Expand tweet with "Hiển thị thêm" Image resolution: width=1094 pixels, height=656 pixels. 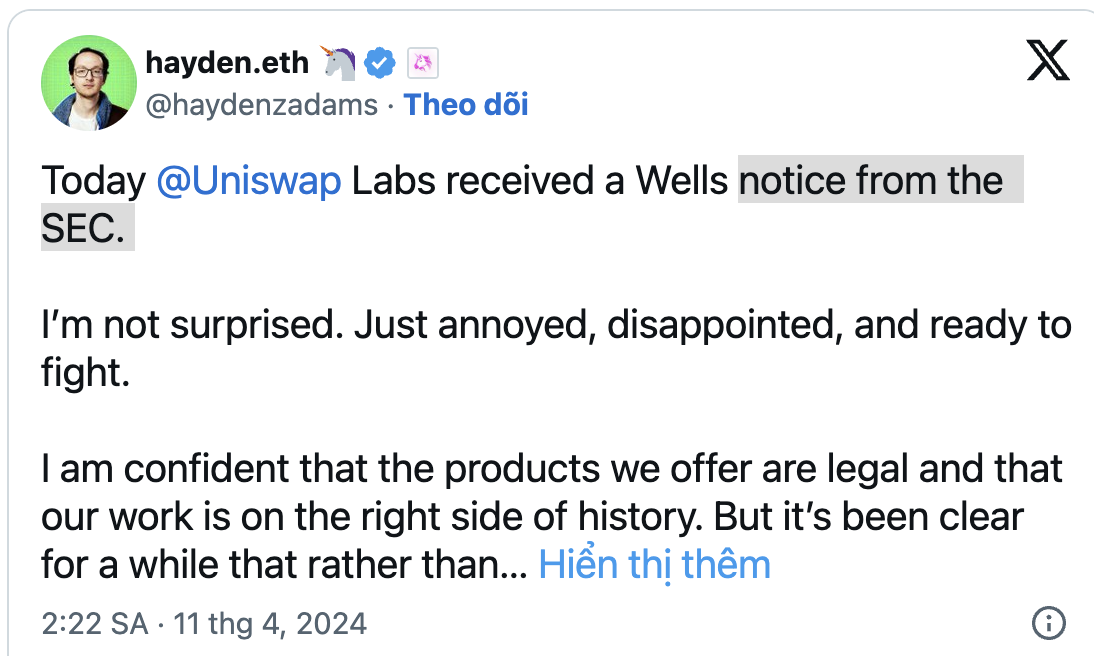tap(654, 564)
